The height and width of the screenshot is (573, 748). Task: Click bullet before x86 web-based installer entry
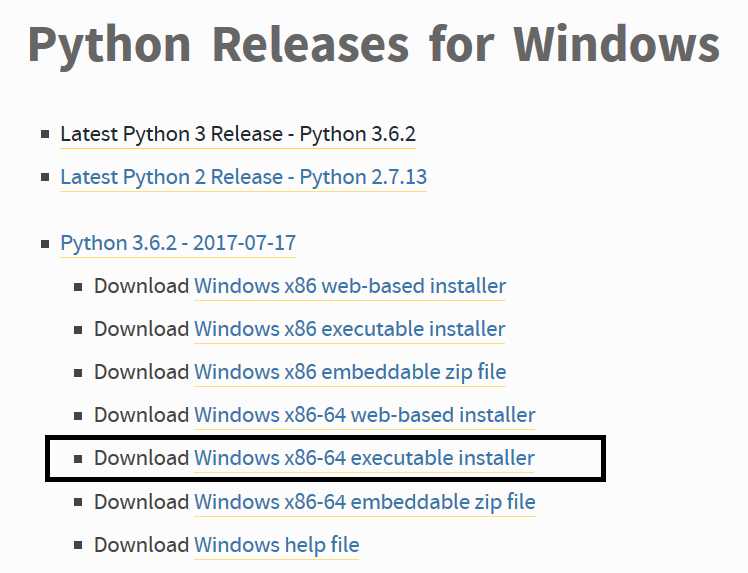(78, 287)
